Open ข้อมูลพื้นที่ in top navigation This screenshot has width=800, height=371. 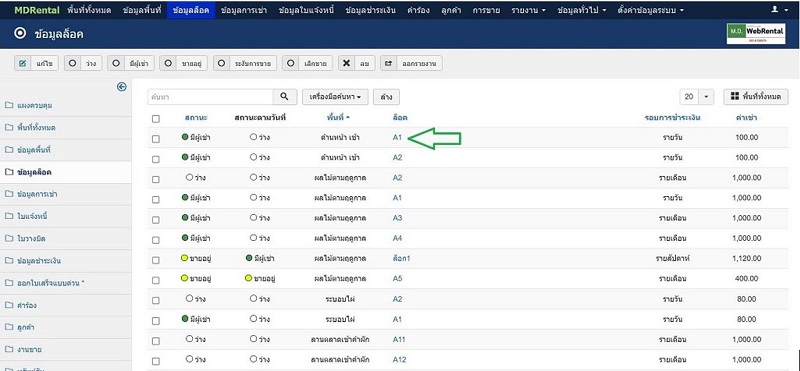[142, 10]
